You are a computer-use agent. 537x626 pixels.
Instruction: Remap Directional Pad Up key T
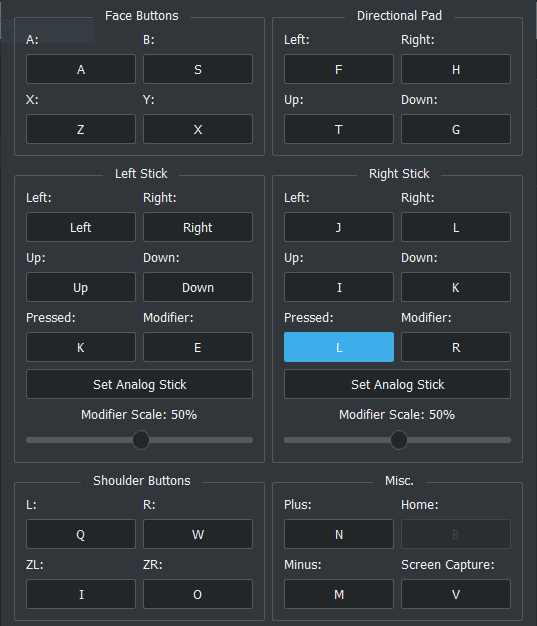point(339,129)
